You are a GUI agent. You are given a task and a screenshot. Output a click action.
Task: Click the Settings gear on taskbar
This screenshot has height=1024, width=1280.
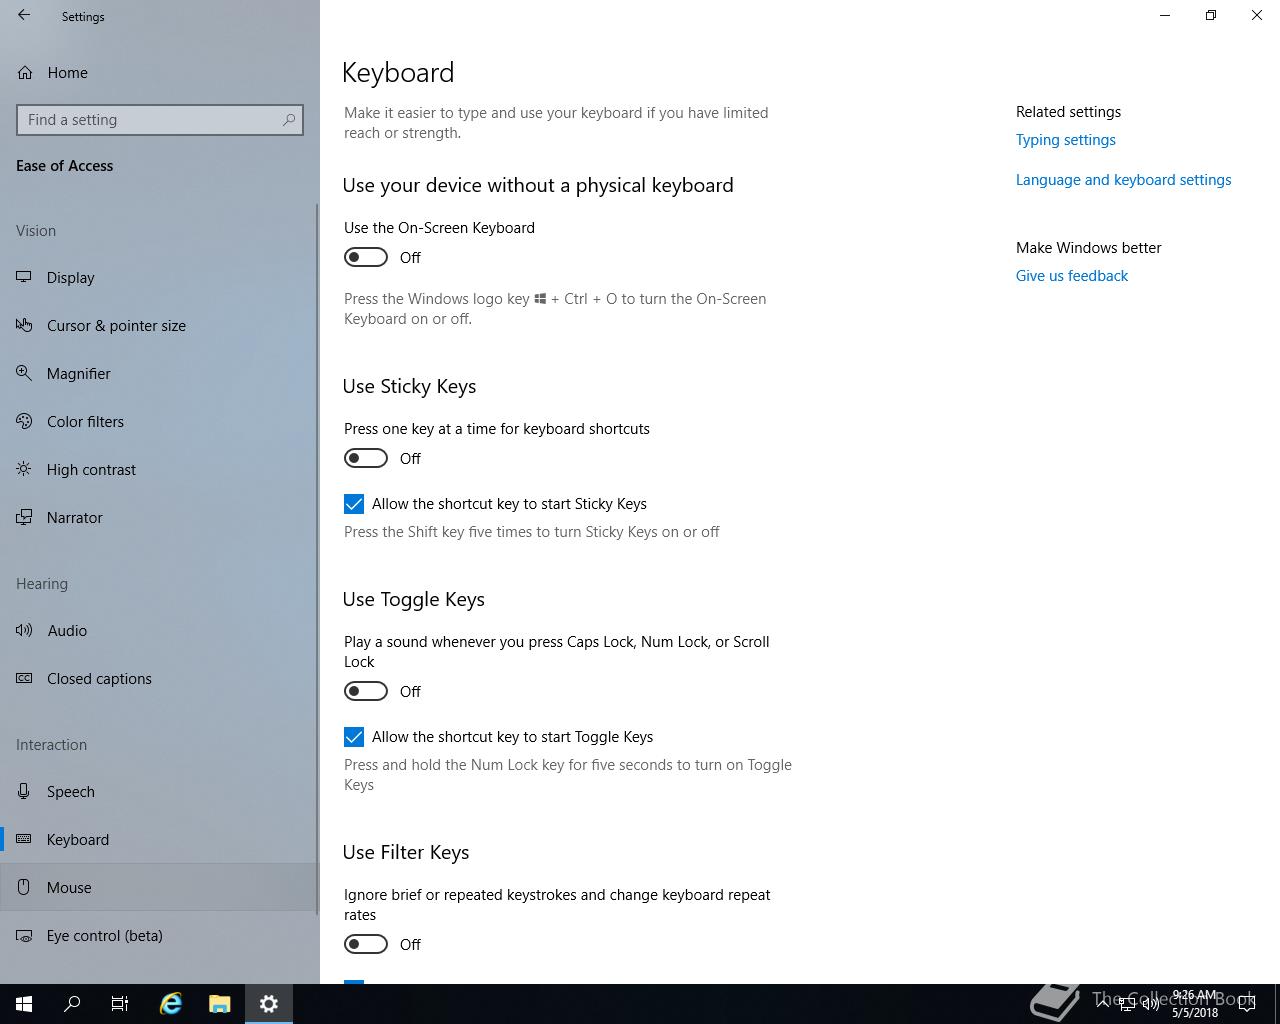[269, 1004]
